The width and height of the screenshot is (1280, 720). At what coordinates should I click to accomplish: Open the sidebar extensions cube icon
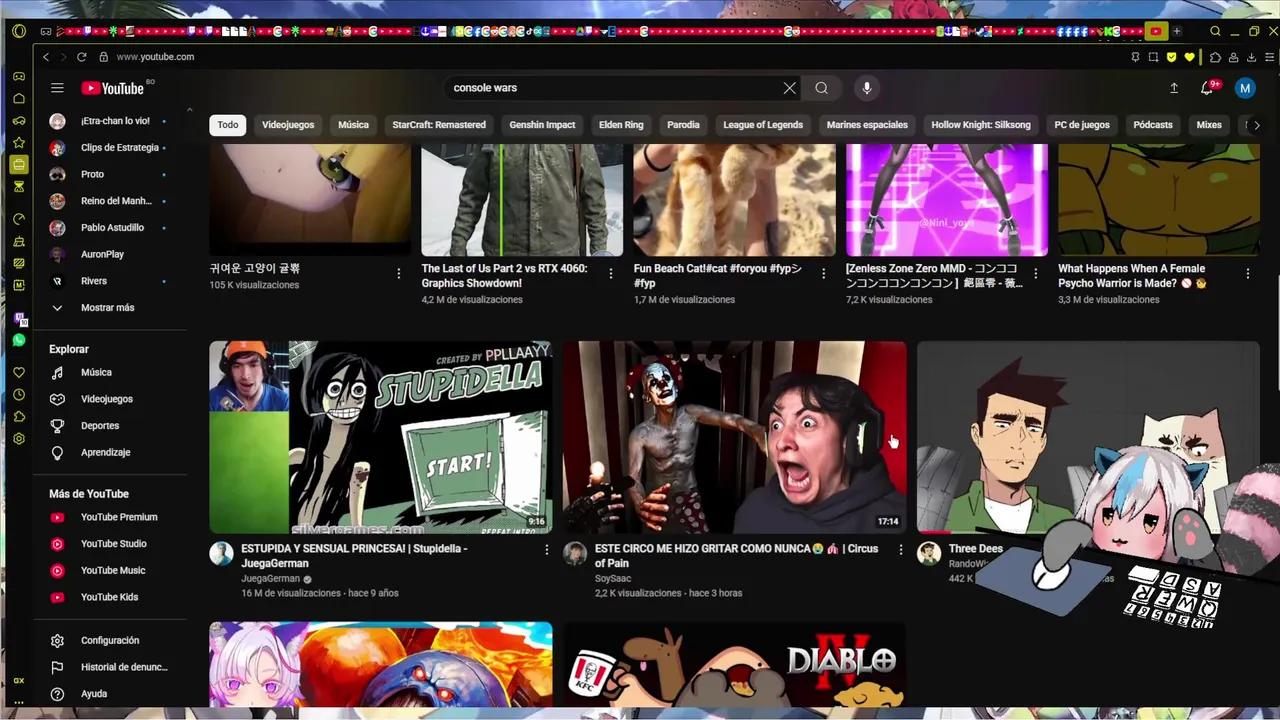[x=18, y=417]
